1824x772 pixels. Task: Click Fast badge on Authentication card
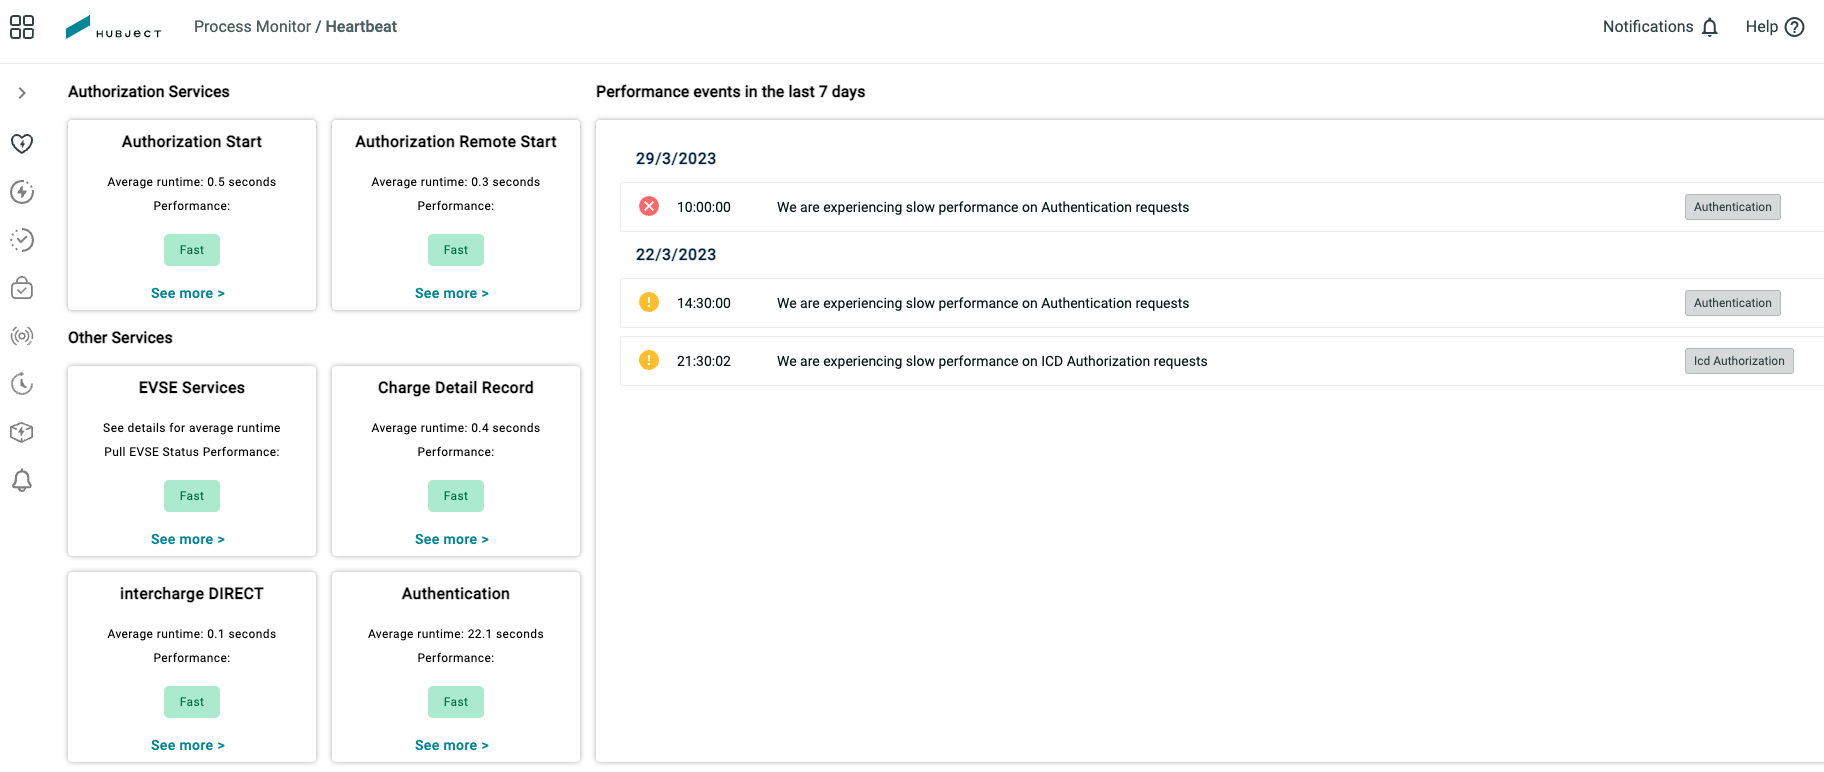(x=456, y=702)
